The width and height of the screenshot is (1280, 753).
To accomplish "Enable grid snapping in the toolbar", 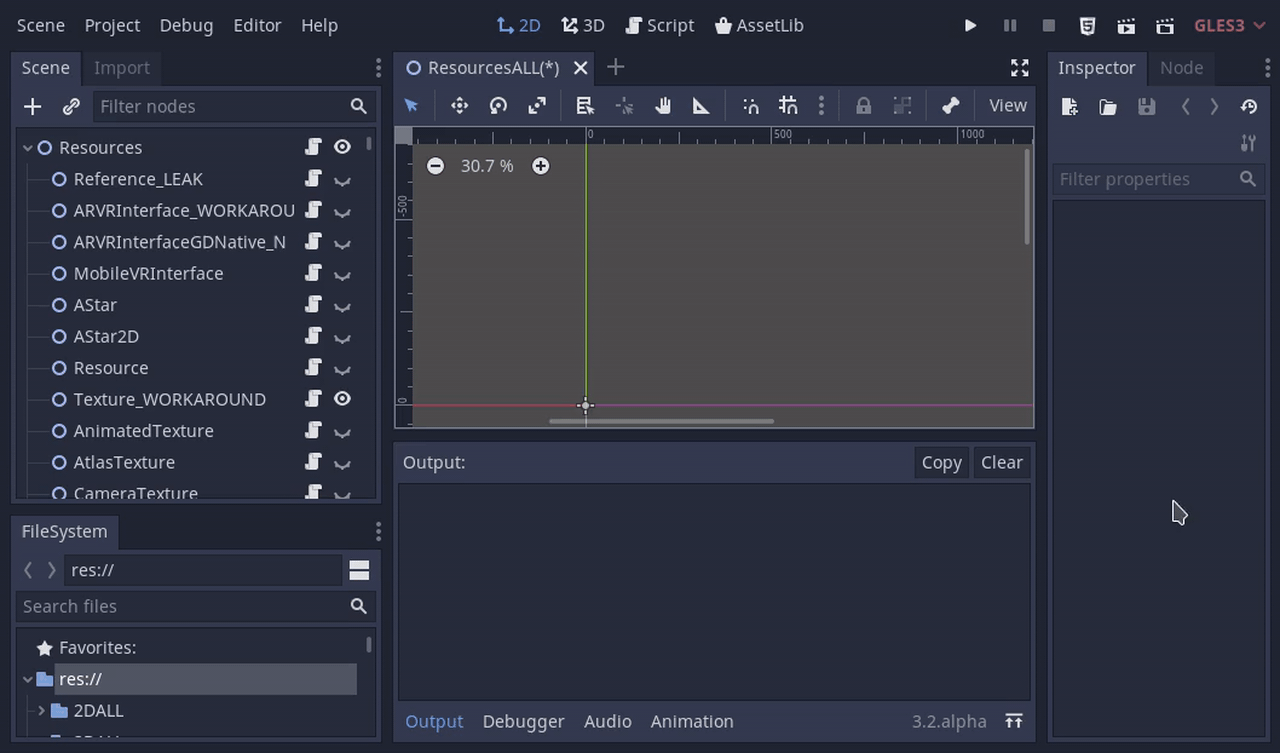I will click(787, 104).
